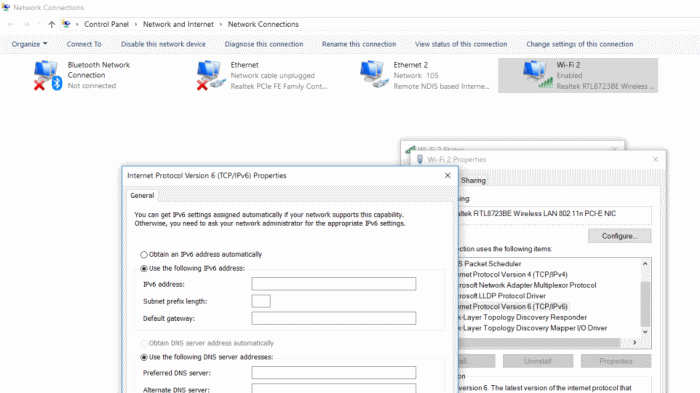Click Control Panel in the breadcrumb

coord(106,24)
